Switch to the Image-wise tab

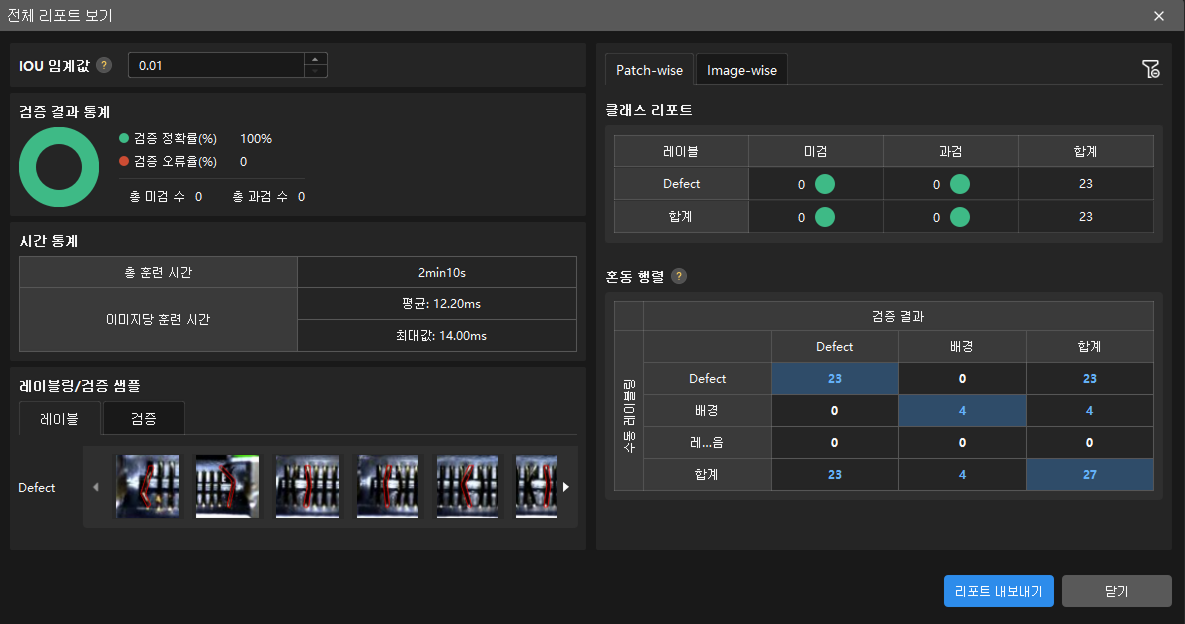tap(742, 71)
